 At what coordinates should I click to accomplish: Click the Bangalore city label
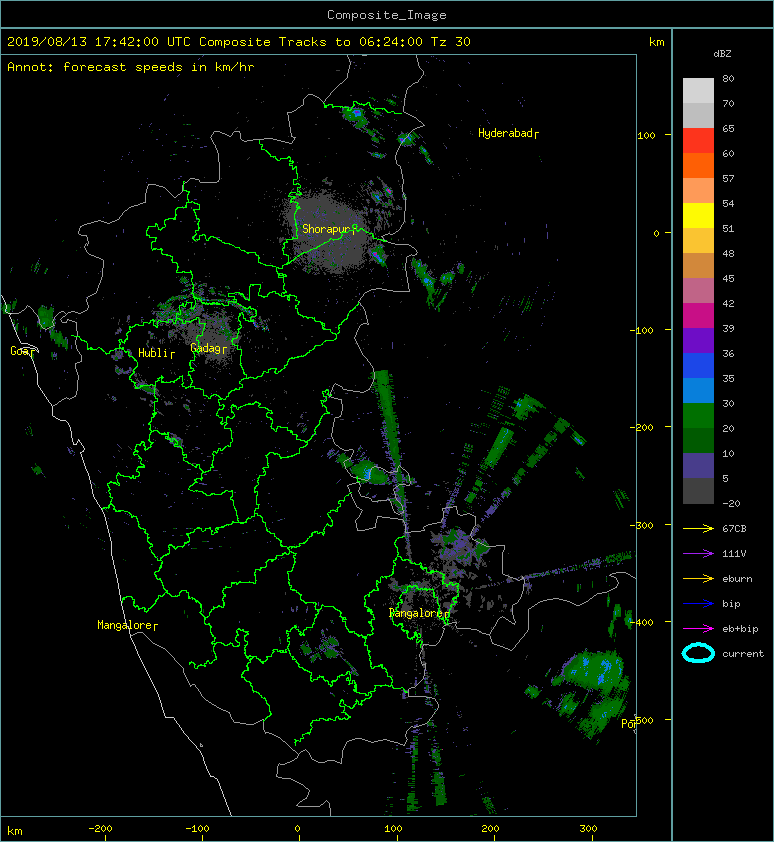click(419, 613)
